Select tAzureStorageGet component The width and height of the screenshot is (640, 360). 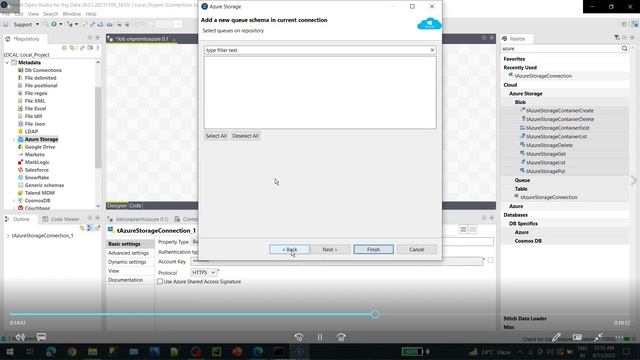546,154
